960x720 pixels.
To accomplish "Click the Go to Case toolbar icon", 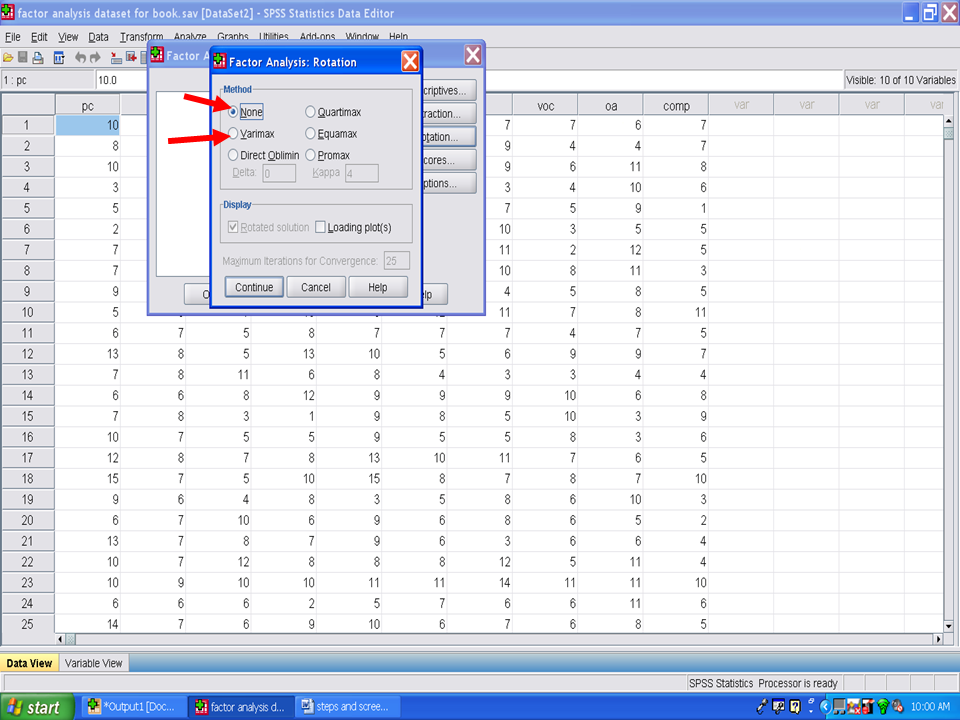I will click(116, 57).
